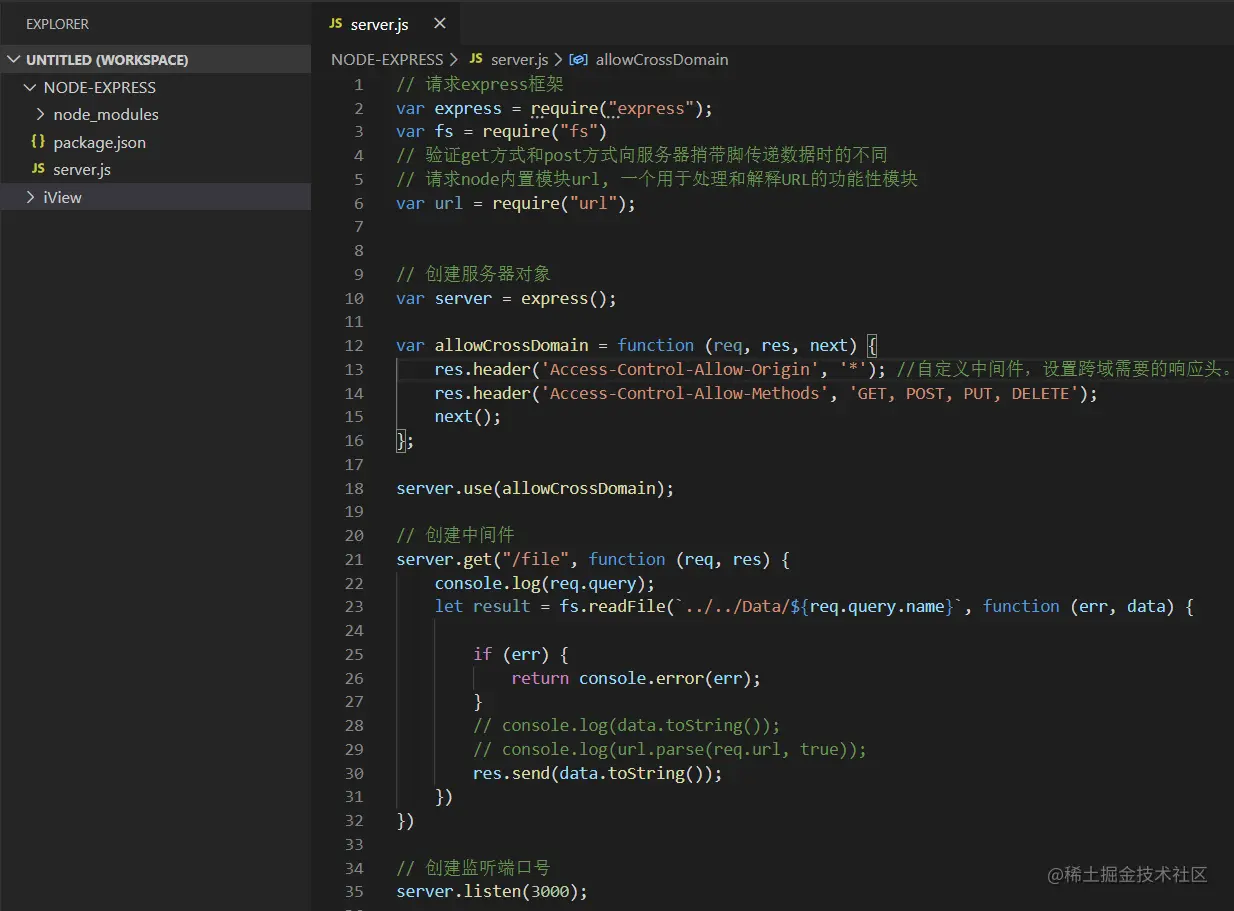Screen dimensions: 1234x911
Task: Open package.json from the explorer
Action: click(99, 142)
